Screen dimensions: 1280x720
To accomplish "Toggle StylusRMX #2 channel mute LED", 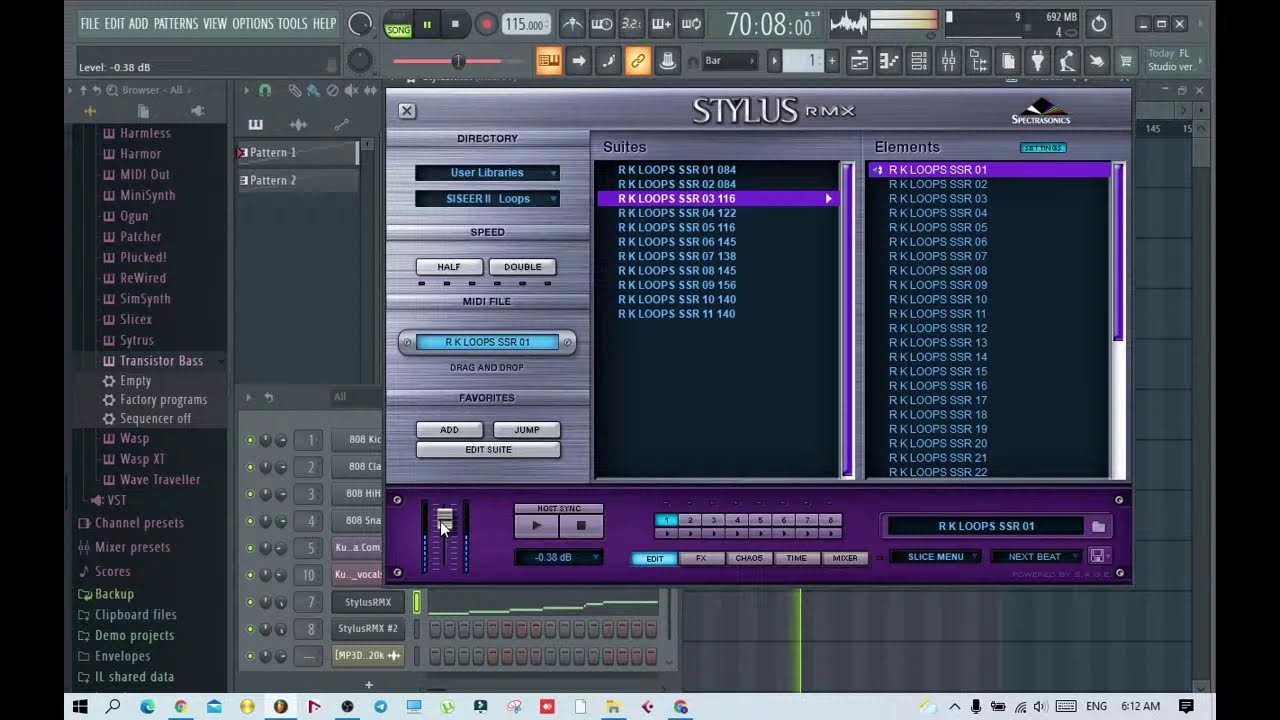I will (250, 629).
